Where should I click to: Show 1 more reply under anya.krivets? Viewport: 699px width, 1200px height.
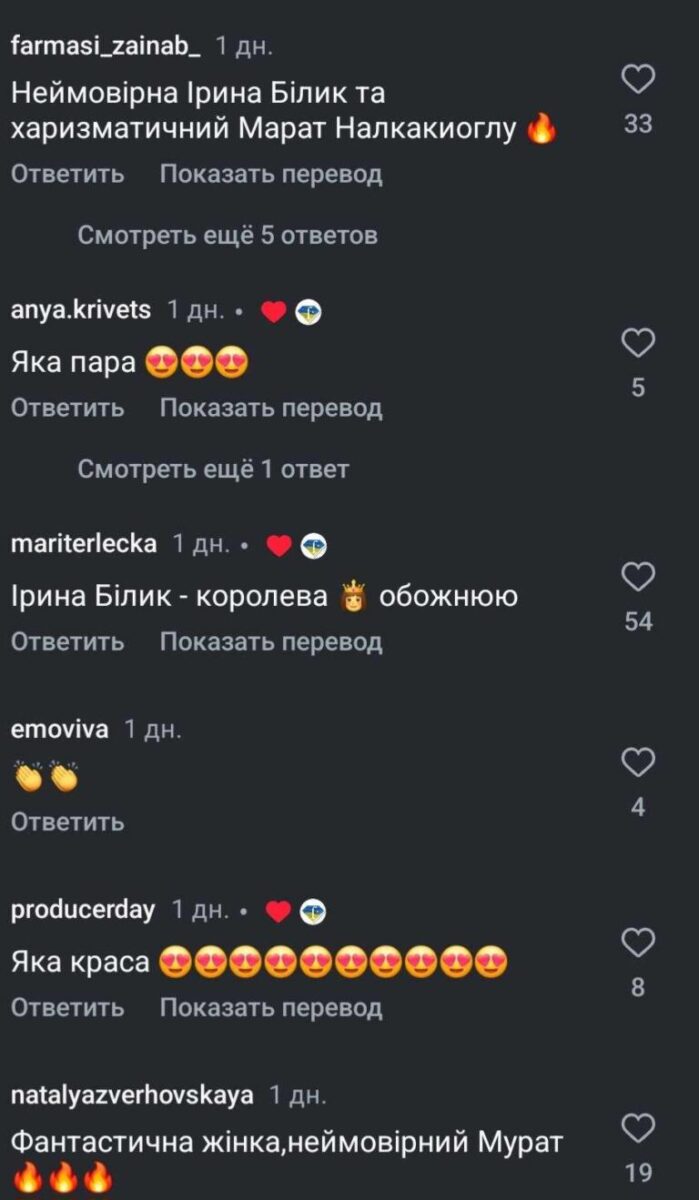(213, 469)
